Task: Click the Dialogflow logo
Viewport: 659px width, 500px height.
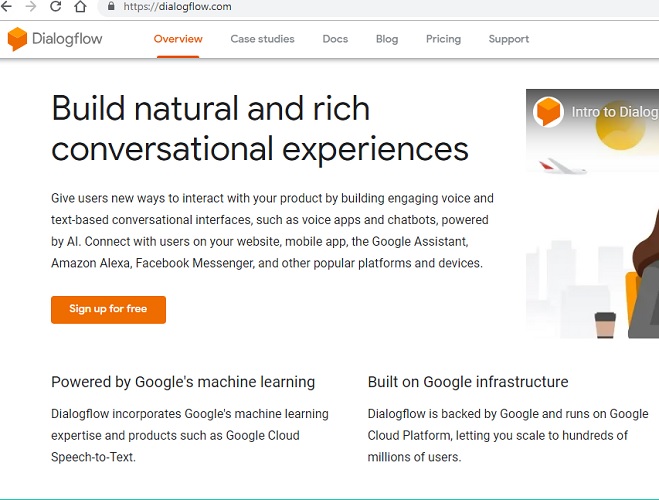Action: click(x=55, y=39)
